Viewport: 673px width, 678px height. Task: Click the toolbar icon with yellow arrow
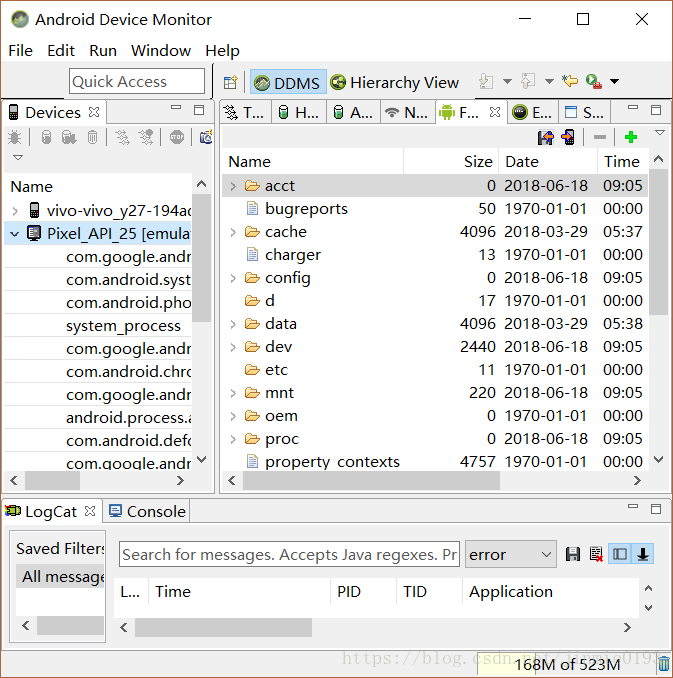(570, 81)
